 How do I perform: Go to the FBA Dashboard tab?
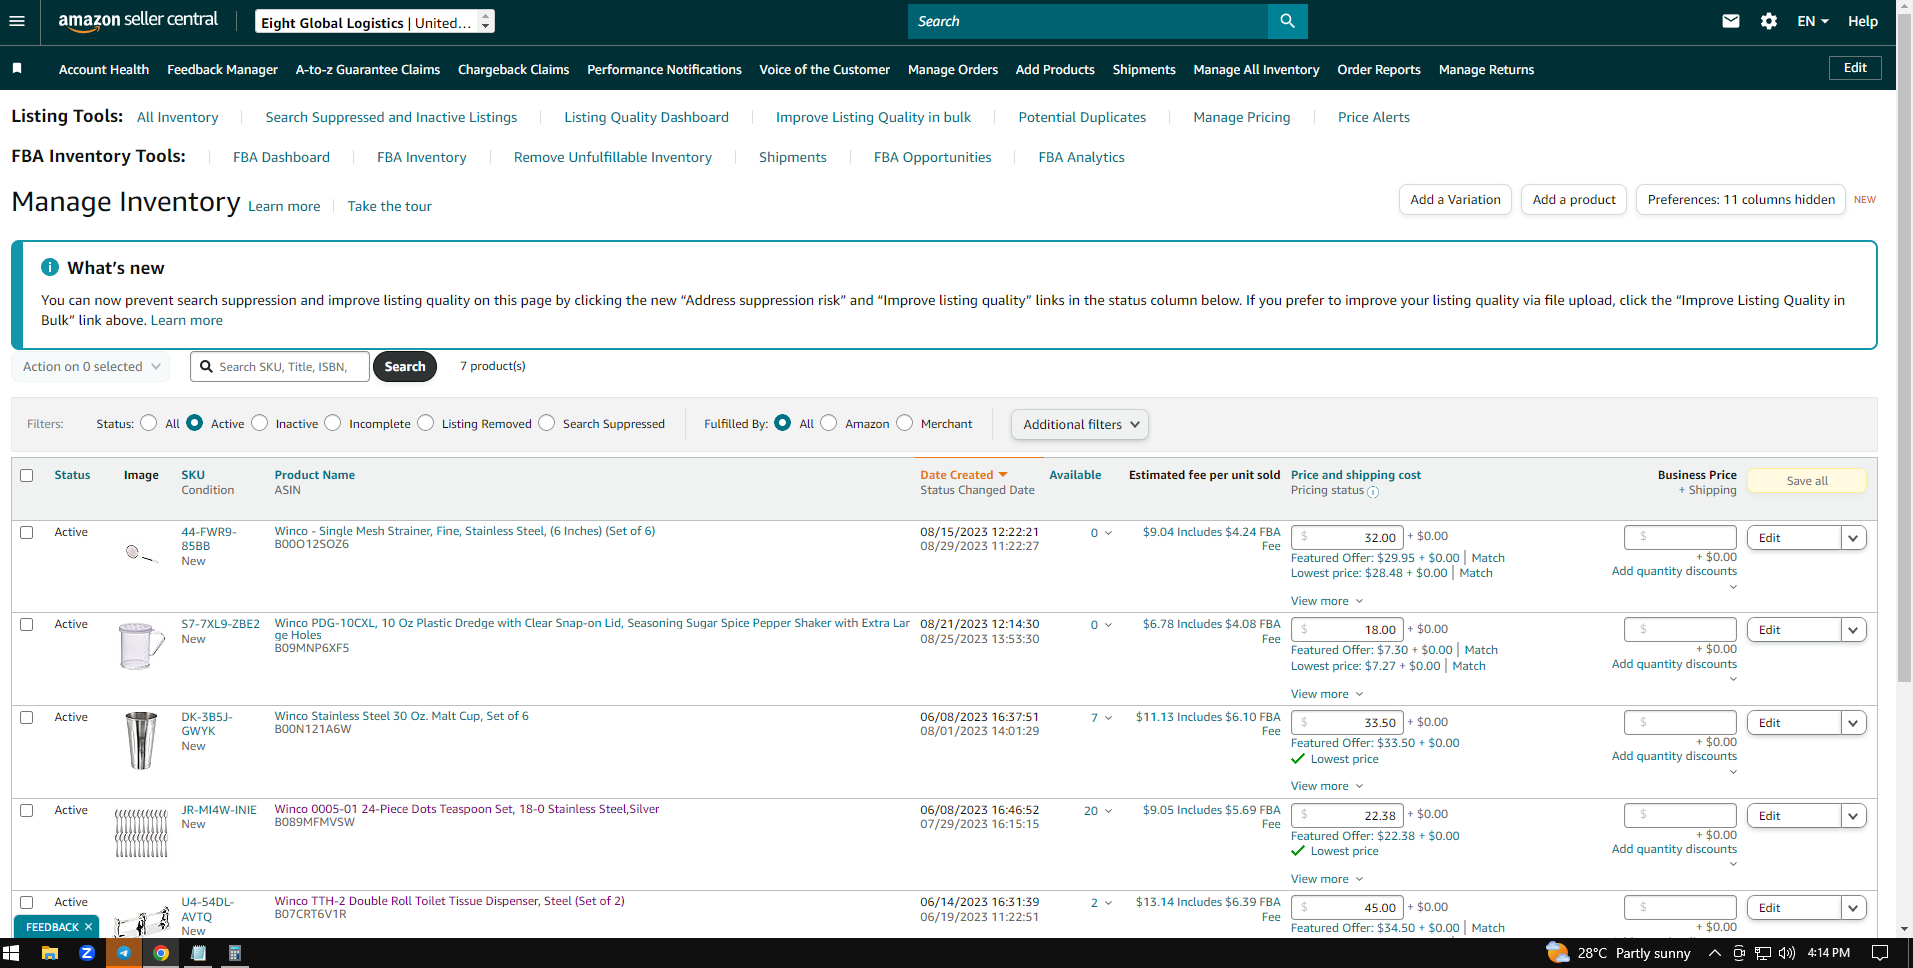point(281,157)
